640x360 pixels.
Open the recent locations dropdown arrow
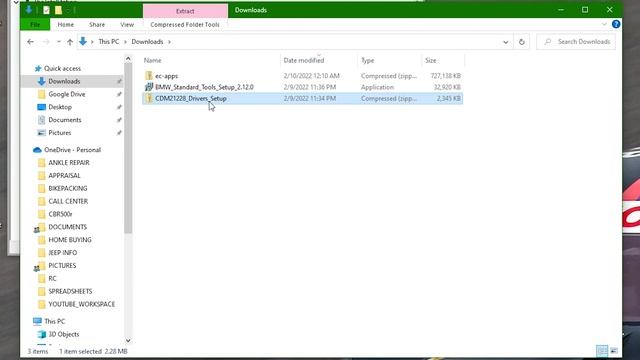pos(59,42)
